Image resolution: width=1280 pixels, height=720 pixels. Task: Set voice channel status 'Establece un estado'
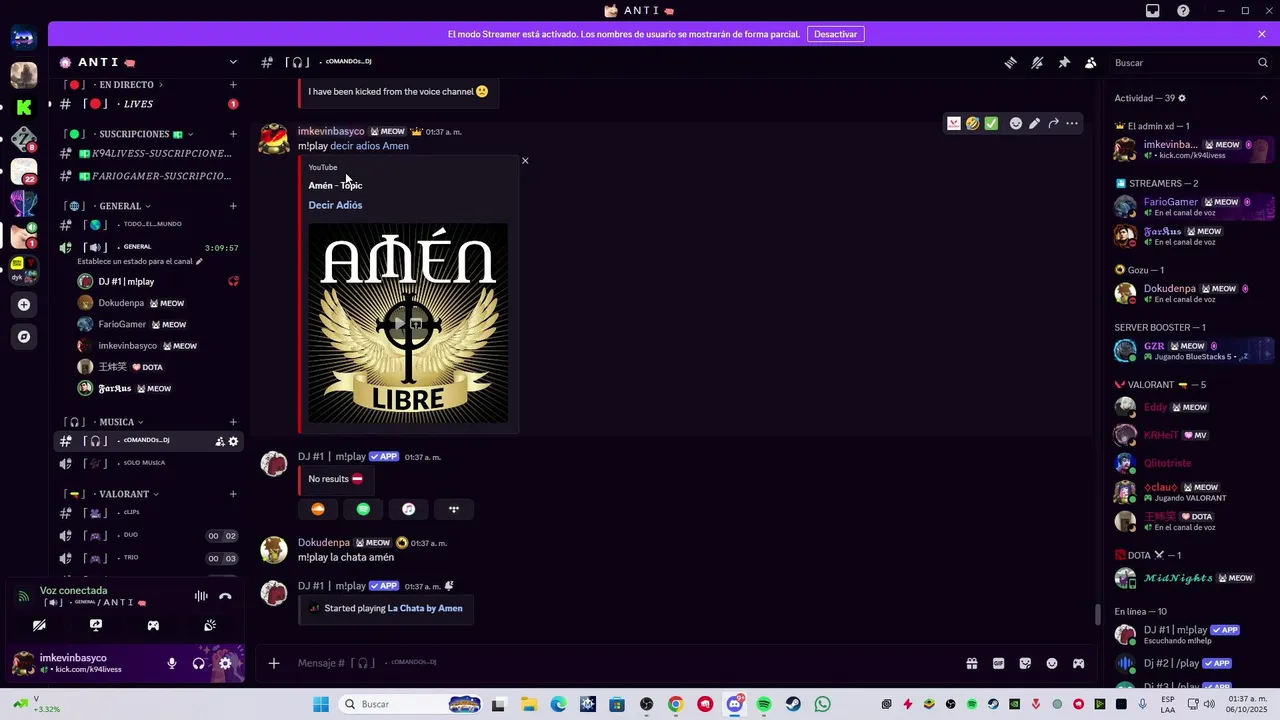pos(140,261)
